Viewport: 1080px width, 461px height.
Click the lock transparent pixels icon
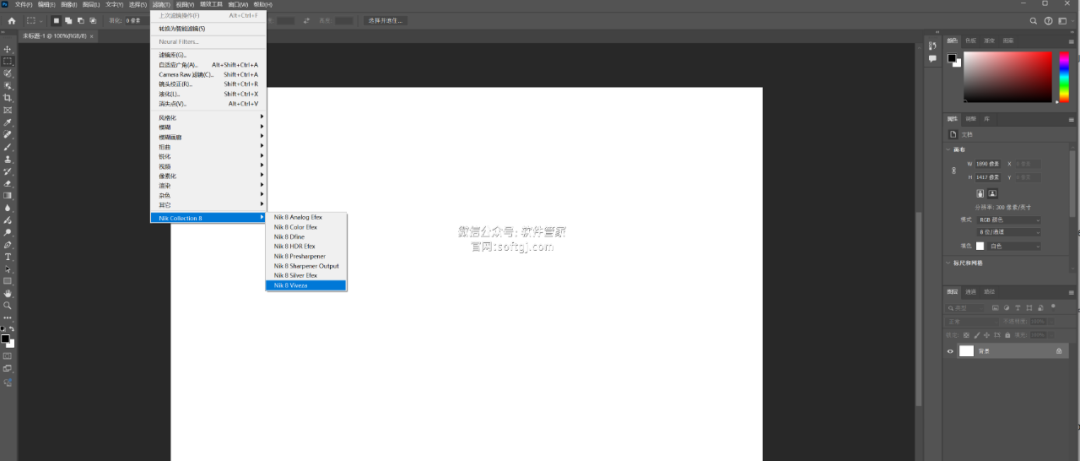point(966,335)
